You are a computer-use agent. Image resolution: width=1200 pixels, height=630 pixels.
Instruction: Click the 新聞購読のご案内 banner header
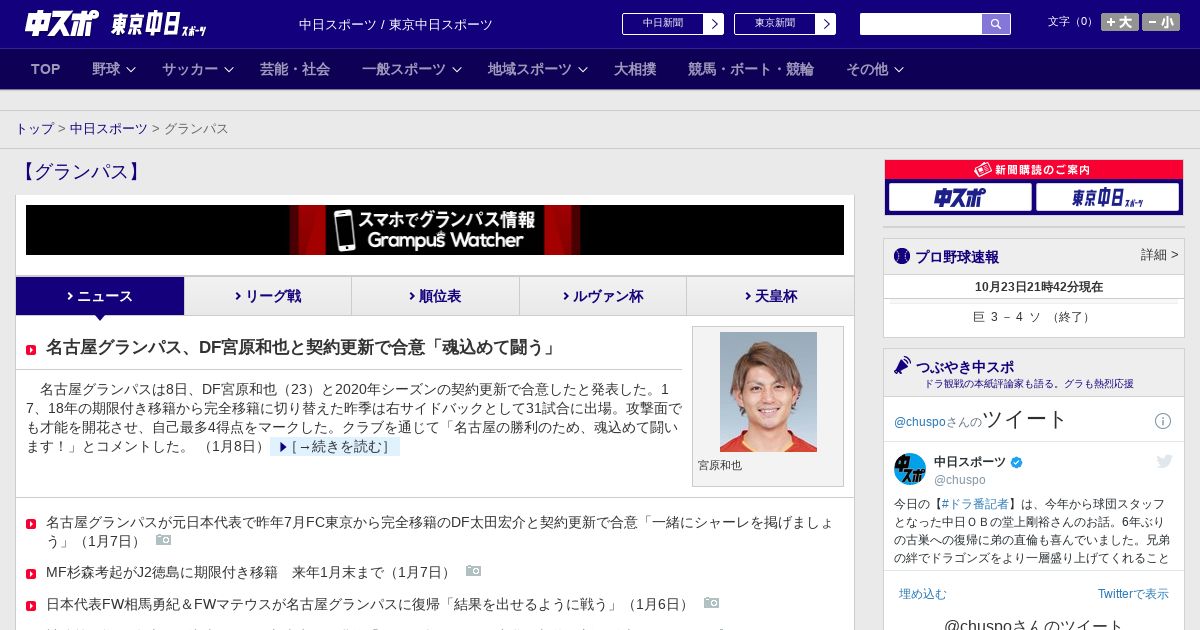tap(1034, 170)
